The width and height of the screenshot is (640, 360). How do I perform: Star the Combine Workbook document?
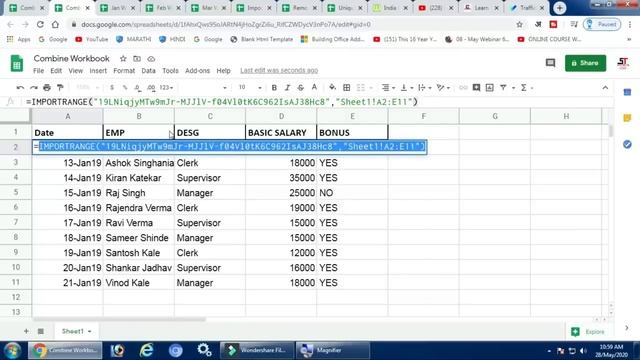pyautogui.click(x=123, y=59)
